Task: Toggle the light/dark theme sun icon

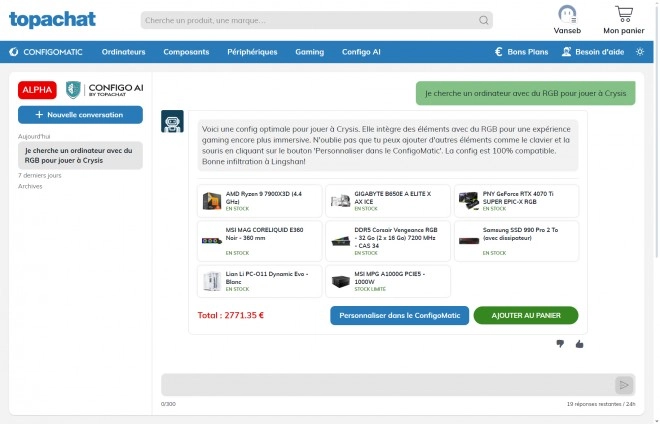Action: [640, 52]
